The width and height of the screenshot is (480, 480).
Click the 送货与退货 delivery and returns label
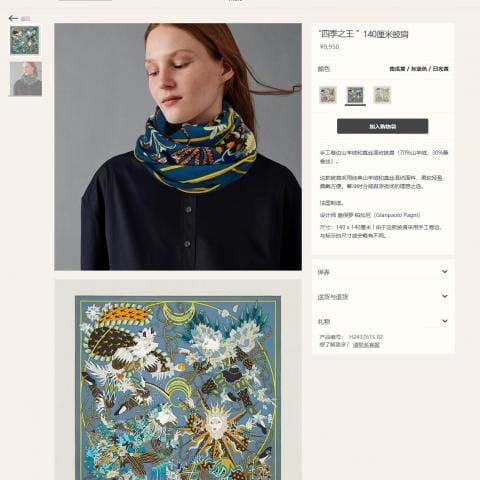click(333, 297)
